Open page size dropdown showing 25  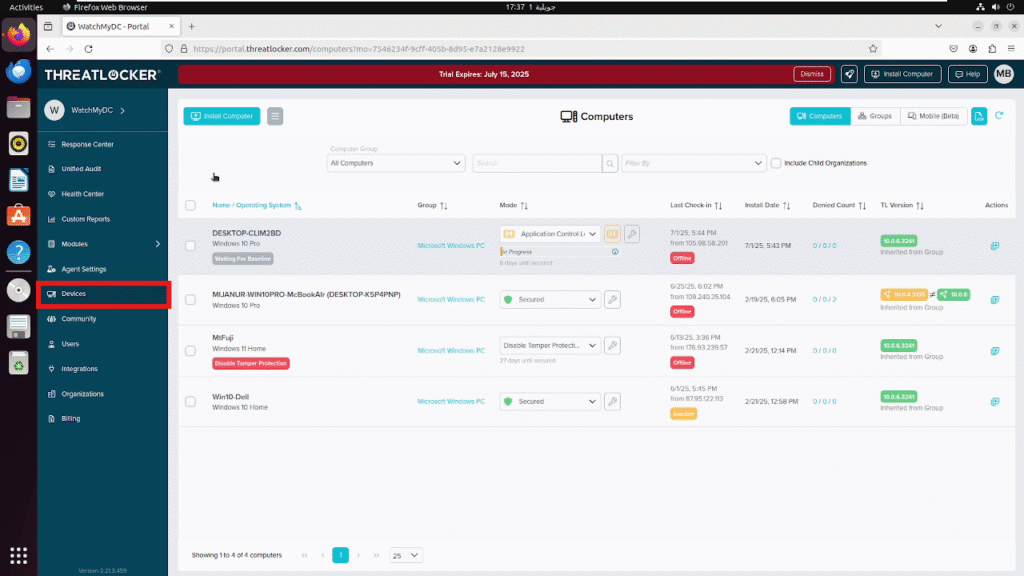(406, 556)
